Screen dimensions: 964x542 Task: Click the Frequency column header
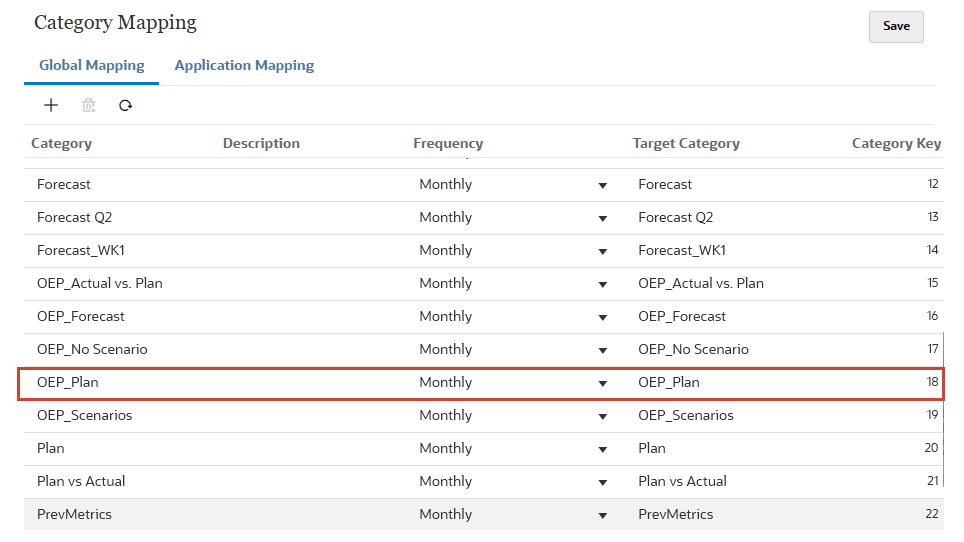click(448, 143)
